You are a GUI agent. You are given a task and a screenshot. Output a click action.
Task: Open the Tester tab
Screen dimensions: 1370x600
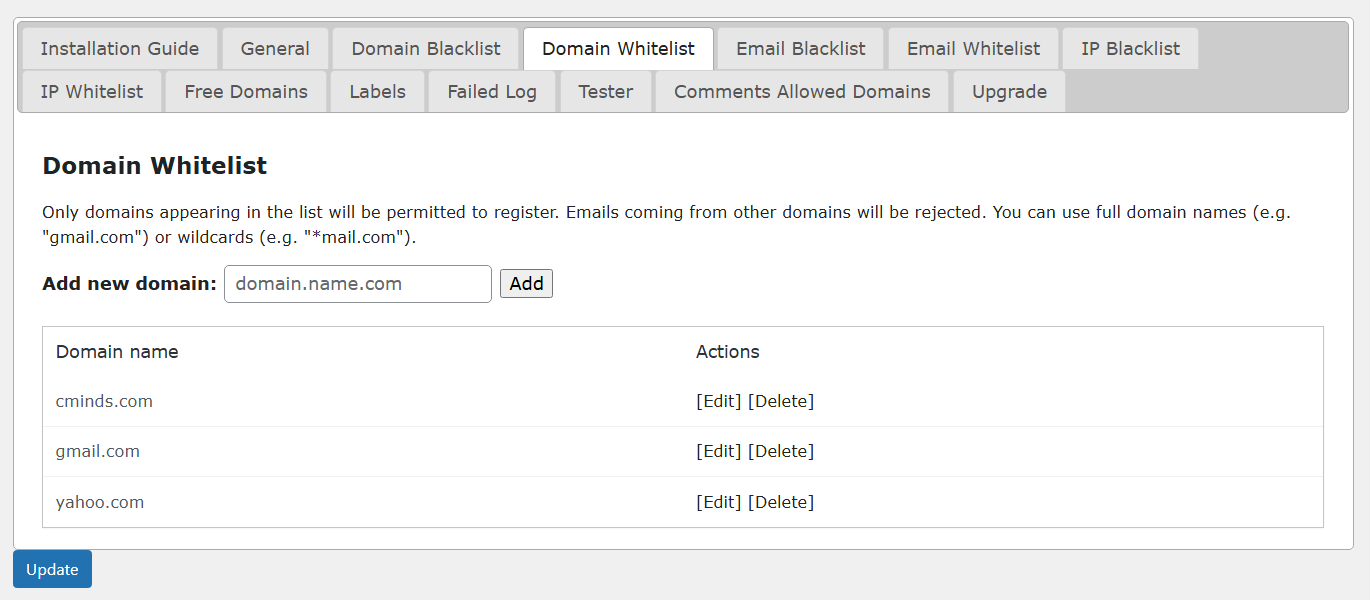point(605,92)
